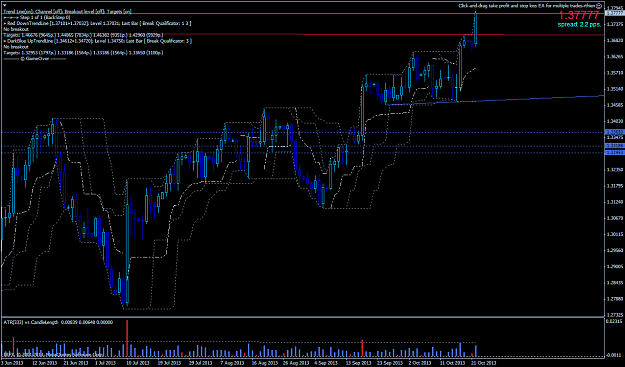Click the smiley face EA icon
625x367 pixels.
pyautogui.click(x=599, y=6)
